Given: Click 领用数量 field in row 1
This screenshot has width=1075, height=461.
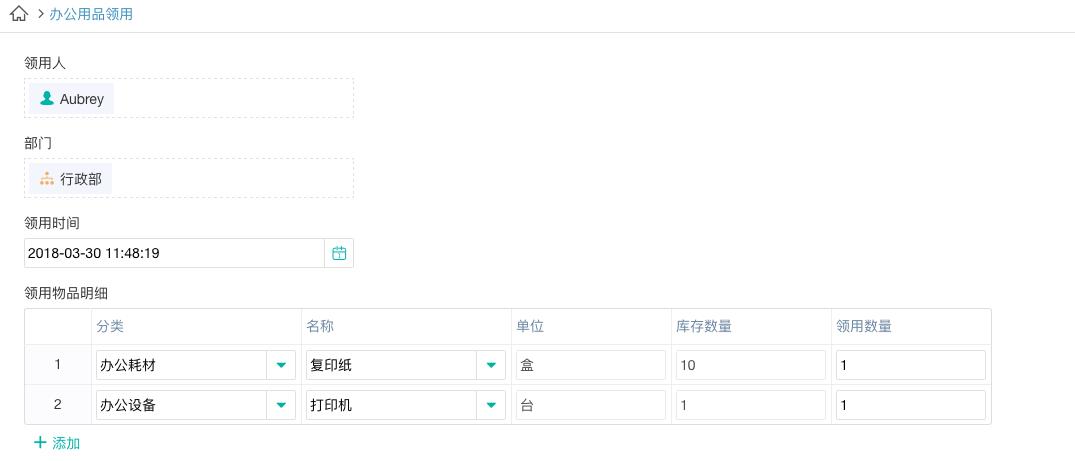Looking at the screenshot, I should point(910,365).
